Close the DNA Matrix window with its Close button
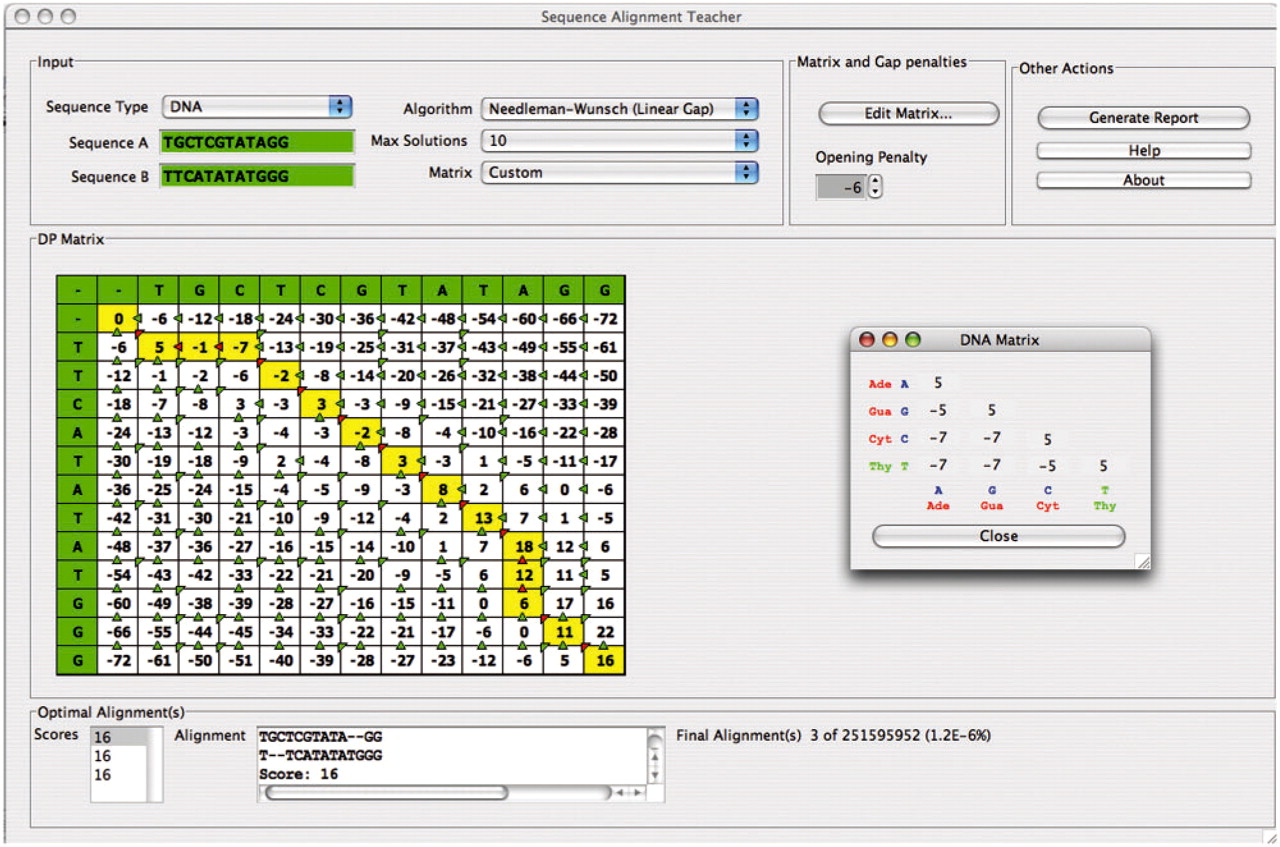This screenshot has width=1280, height=847. click(x=997, y=536)
